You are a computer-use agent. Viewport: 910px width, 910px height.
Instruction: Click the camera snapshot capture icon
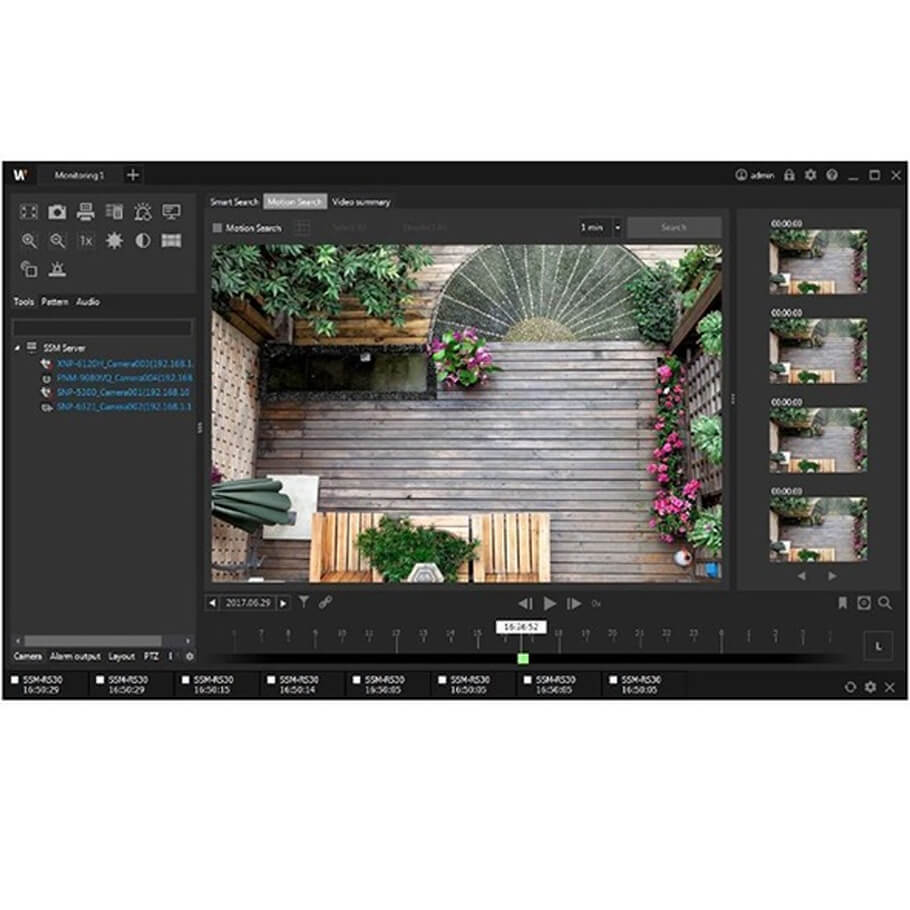click(58, 211)
